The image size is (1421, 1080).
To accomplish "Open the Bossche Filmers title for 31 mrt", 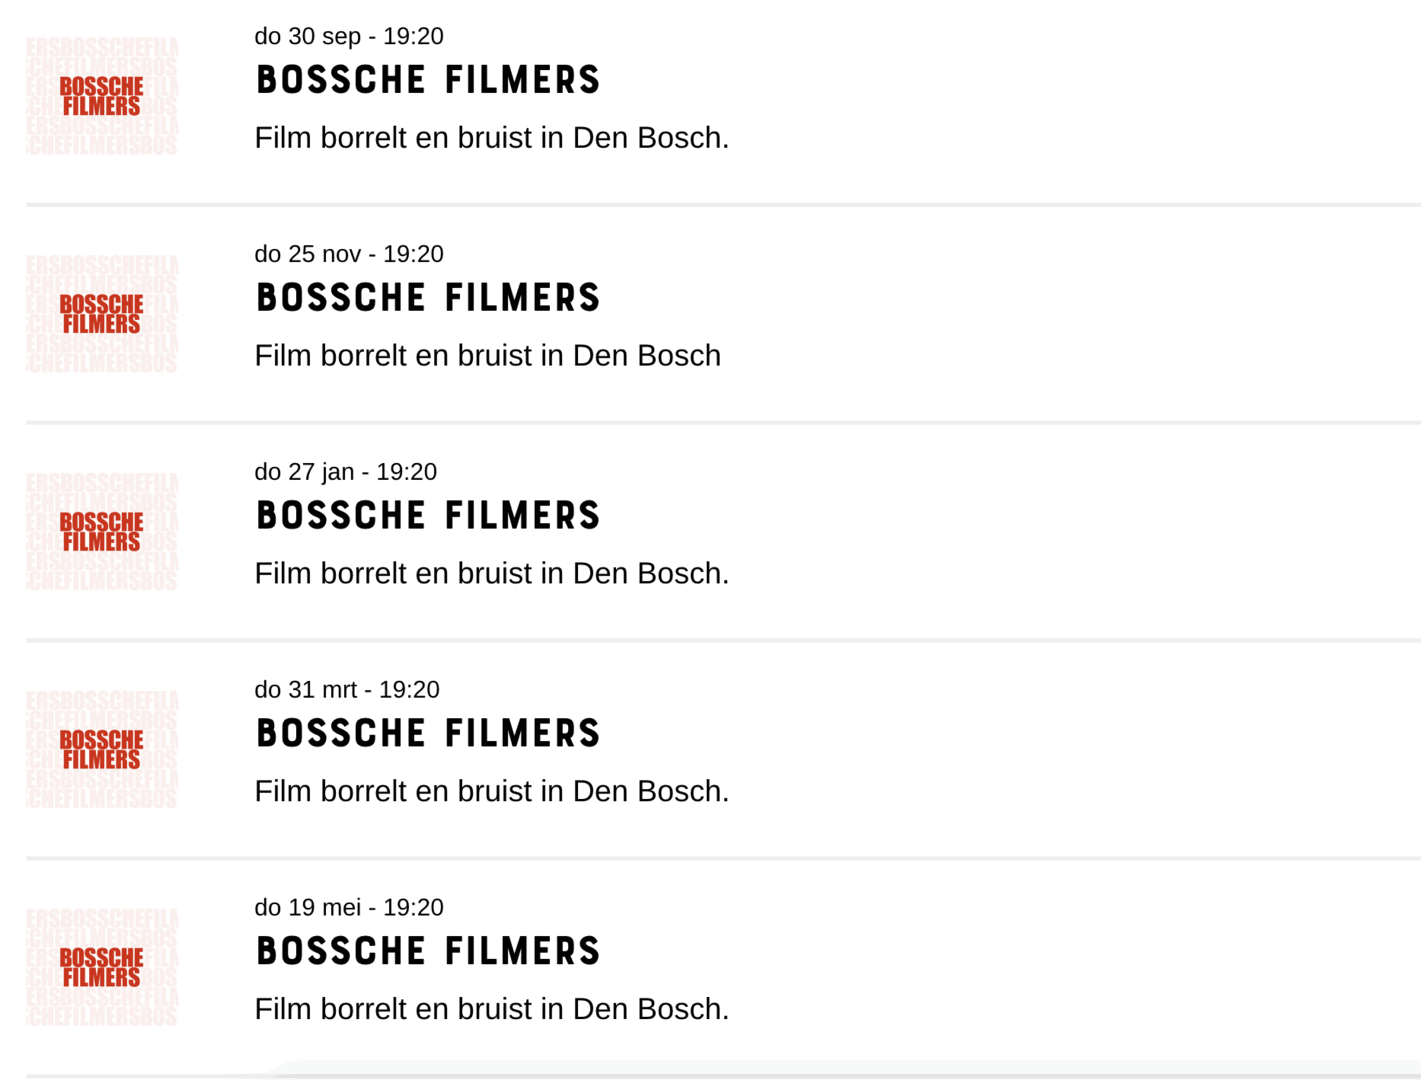I will coord(428,734).
